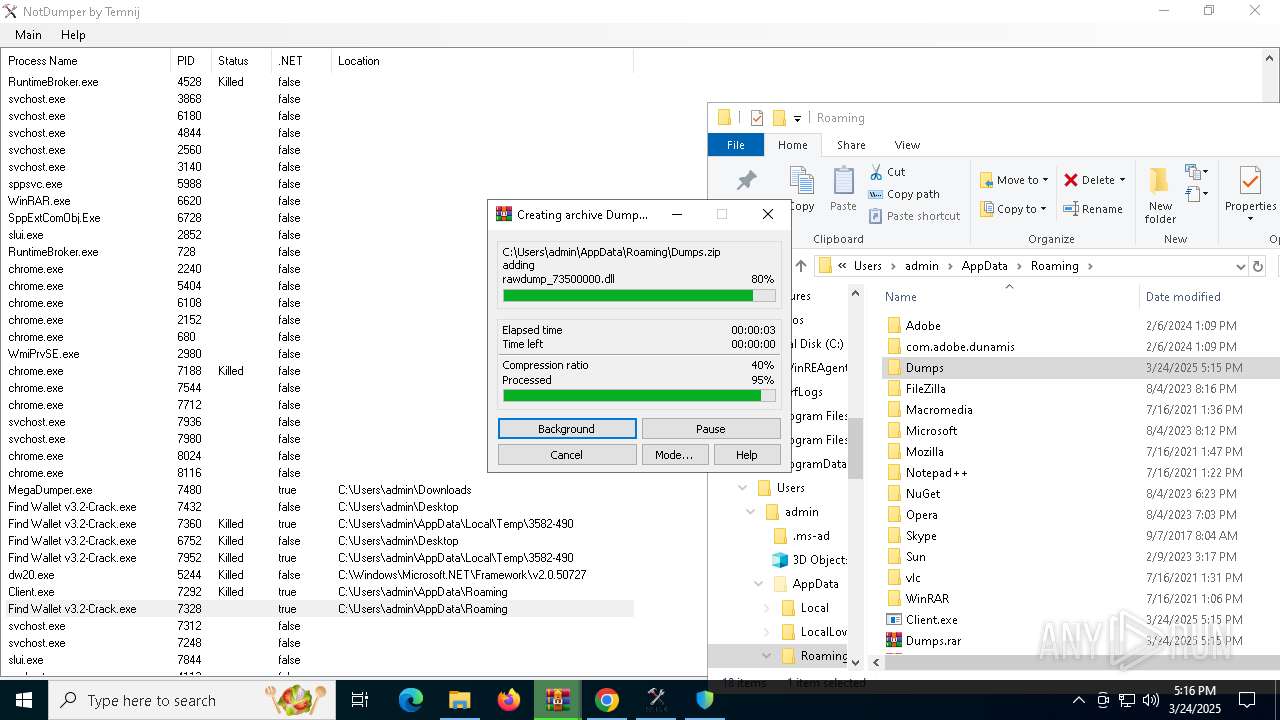
Task: Expand the Local folder tree node
Action: (767, 608)
